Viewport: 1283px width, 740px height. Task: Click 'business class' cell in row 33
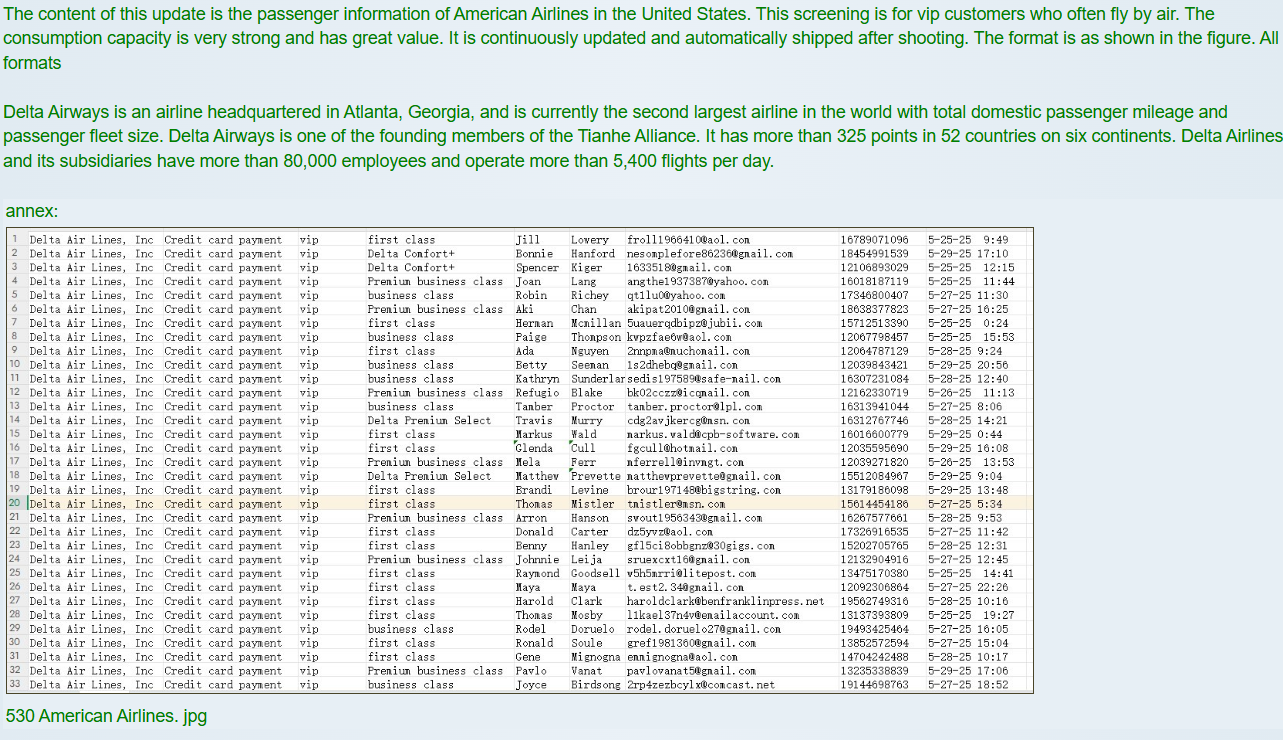(x=410, y=685)
